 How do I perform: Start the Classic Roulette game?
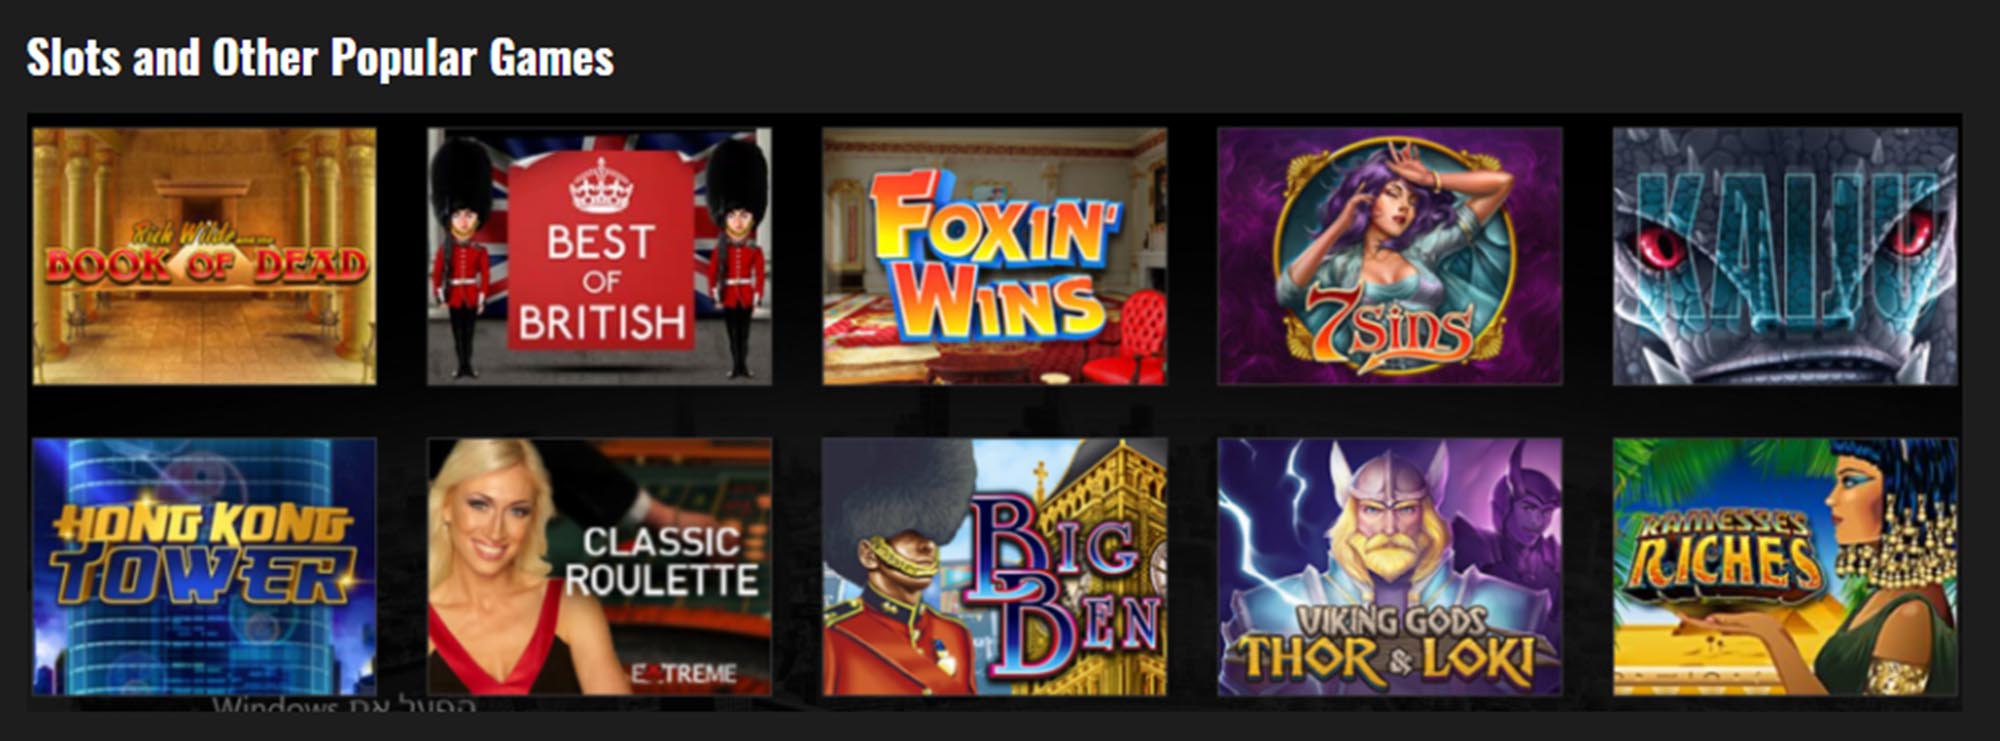[x=599, y=567]
